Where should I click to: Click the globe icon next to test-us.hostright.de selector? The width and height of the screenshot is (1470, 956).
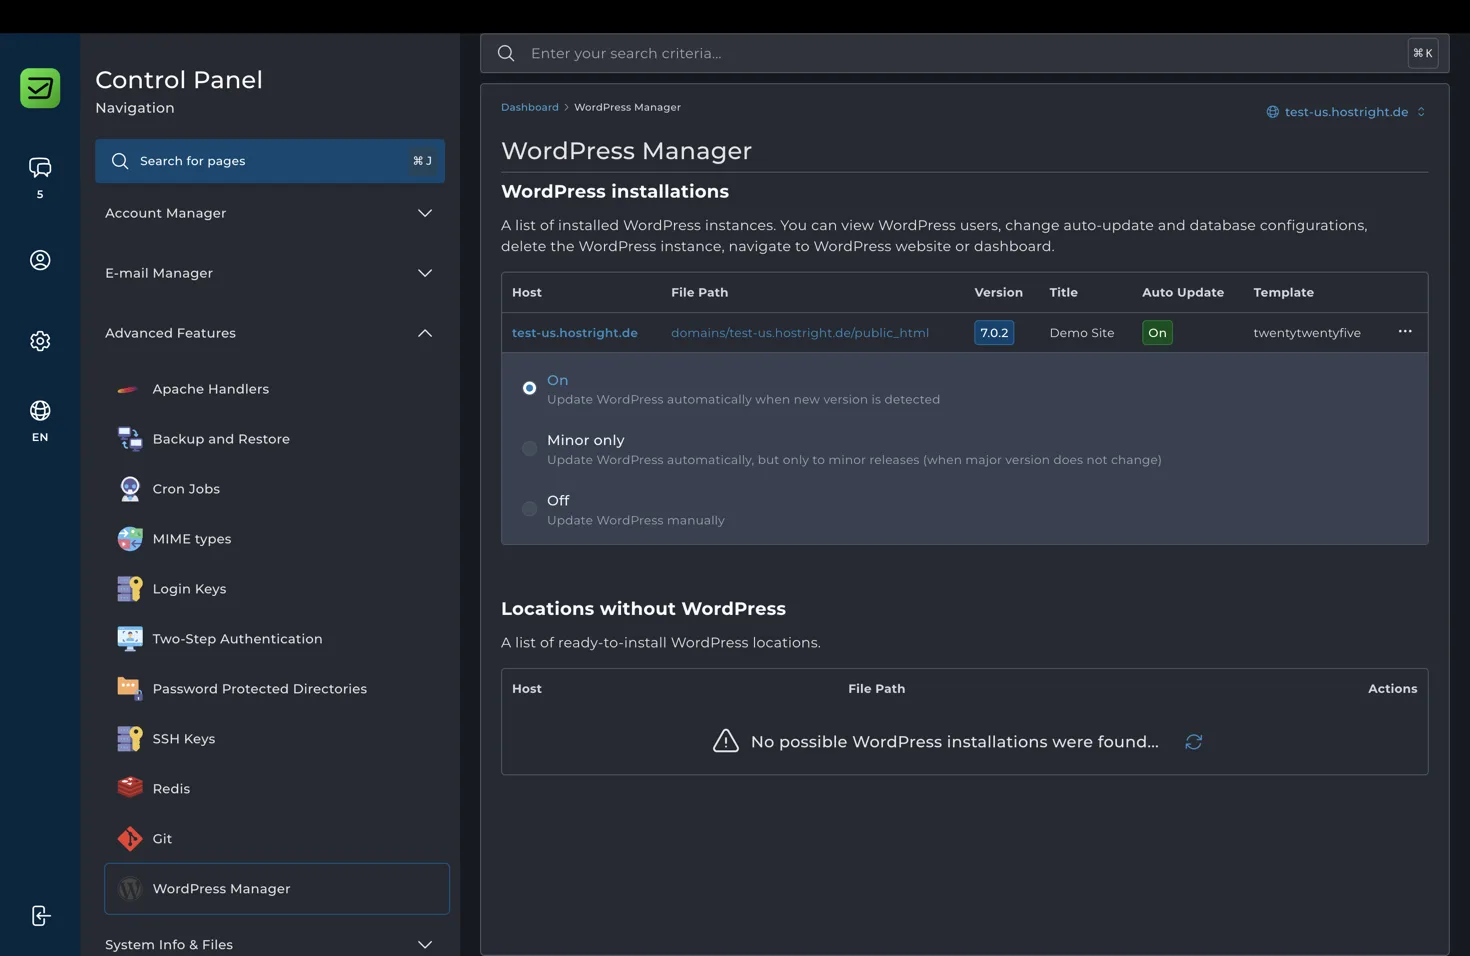coord(1272,112)
